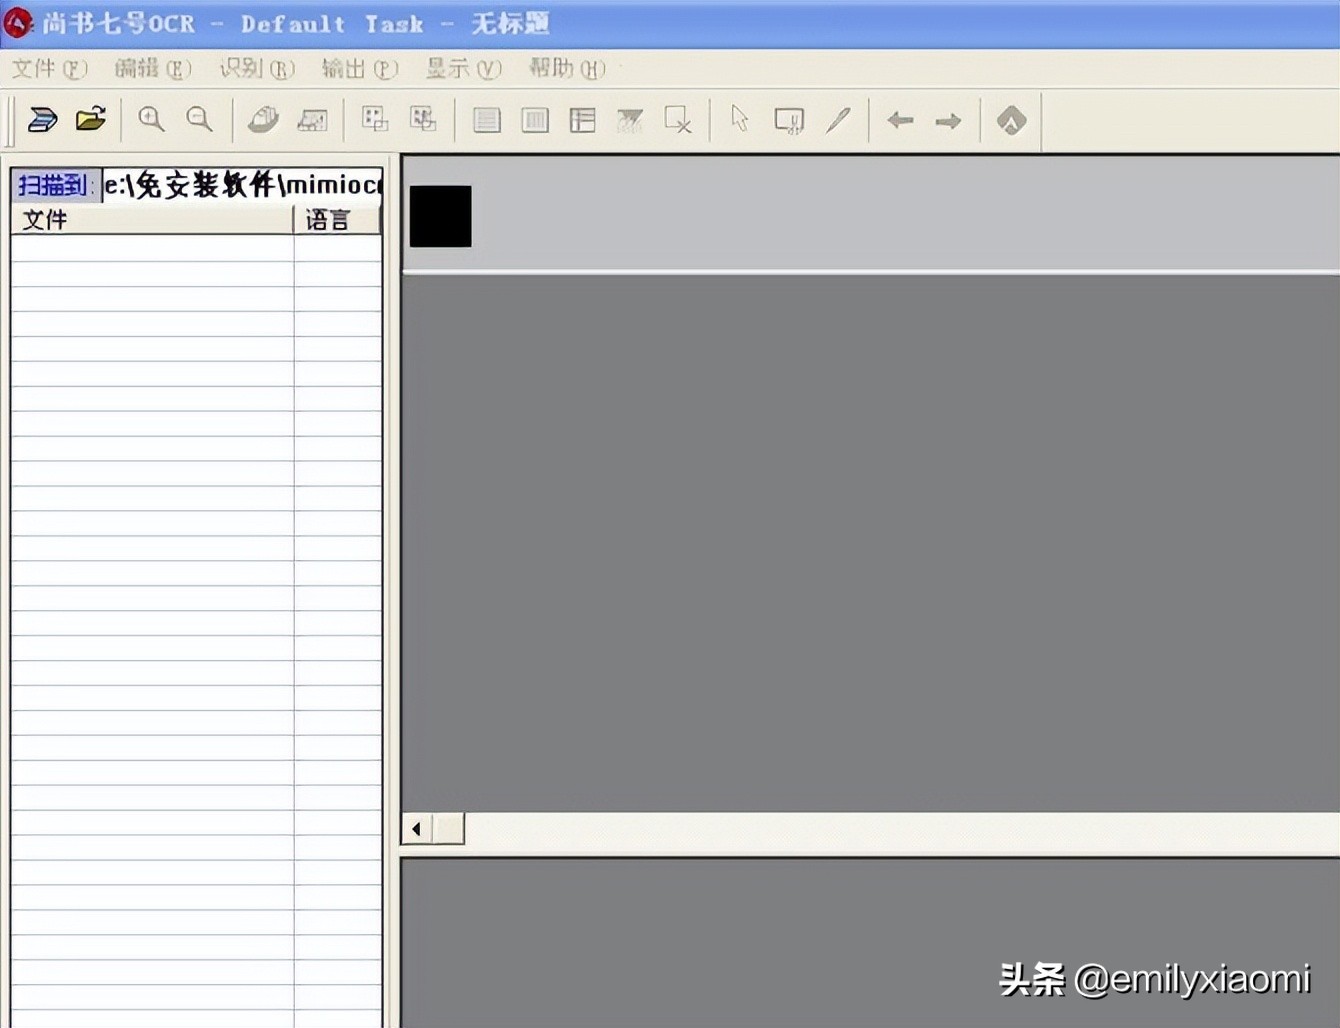Click the 语言 column header
1340x1028 pixels.
(x=337, y=220)
